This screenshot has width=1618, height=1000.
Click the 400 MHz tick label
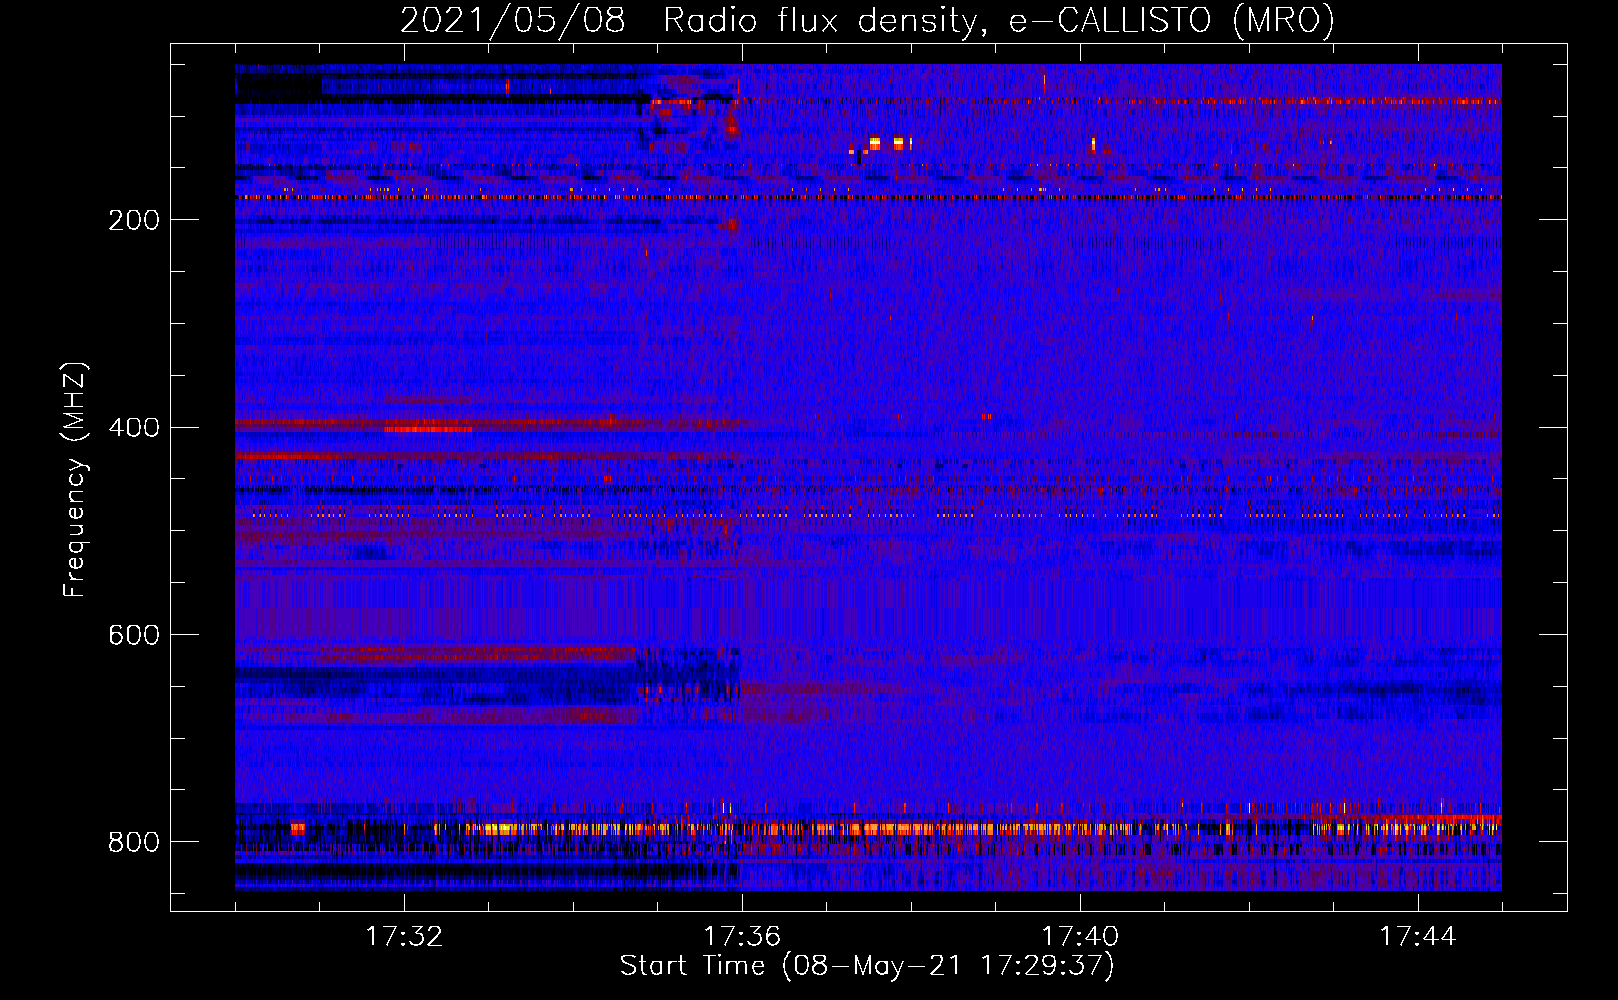pyautogui.click(x=134, y=428)
